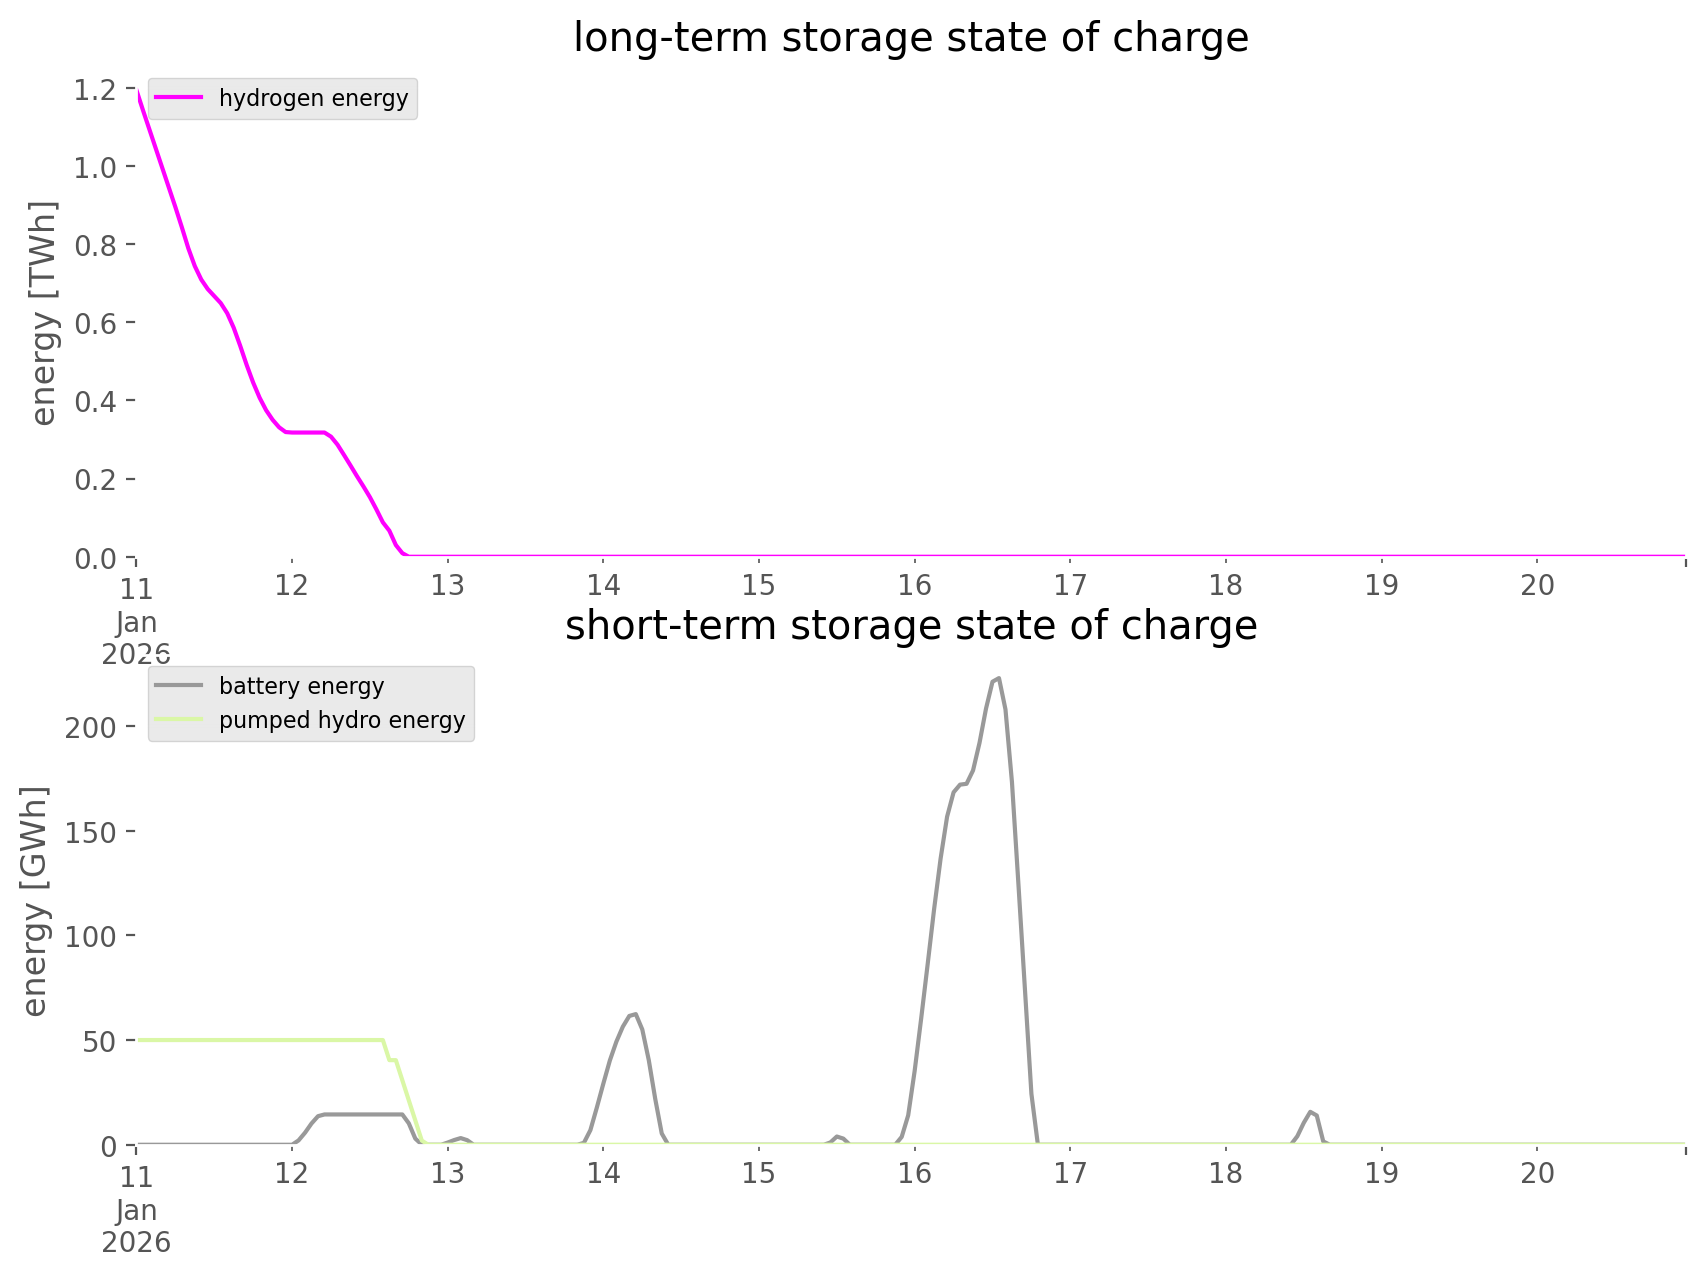The image size is (1706, 1277).
Task: Click date tick 17 on the bottom chart x-axis
Action: tap(1070, 1173)
